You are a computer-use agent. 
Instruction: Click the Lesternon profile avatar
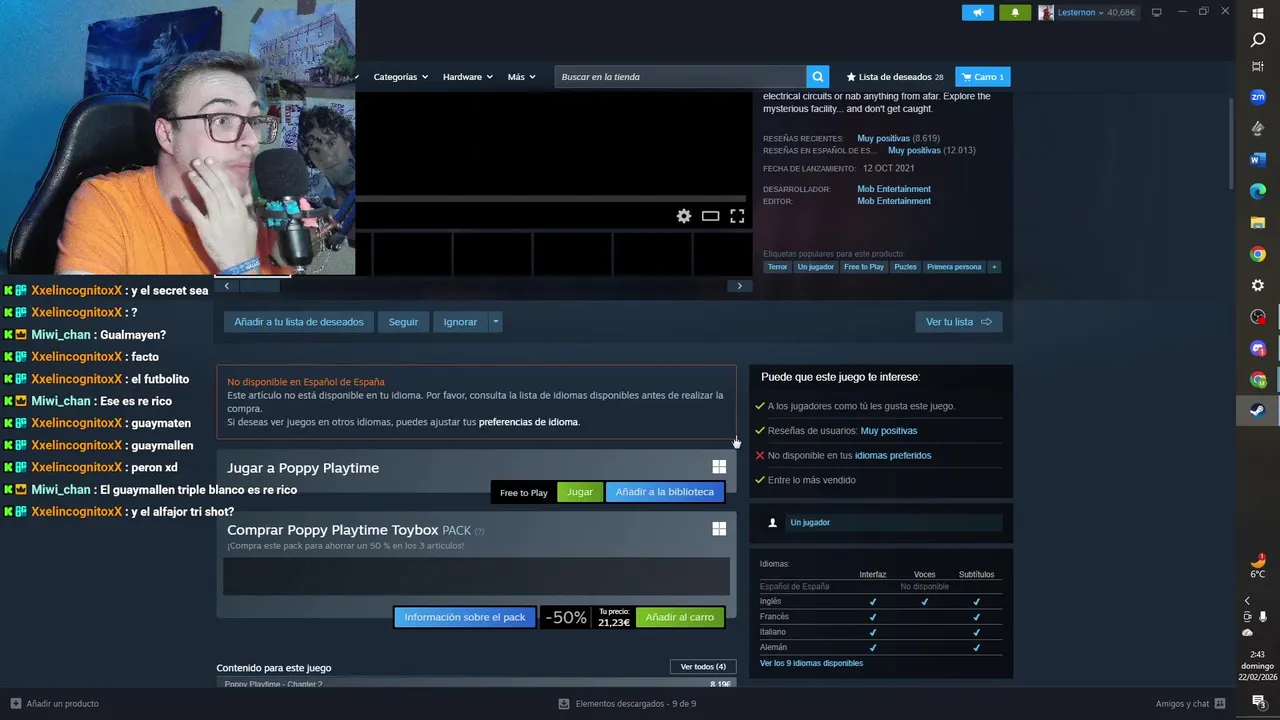1046,12
